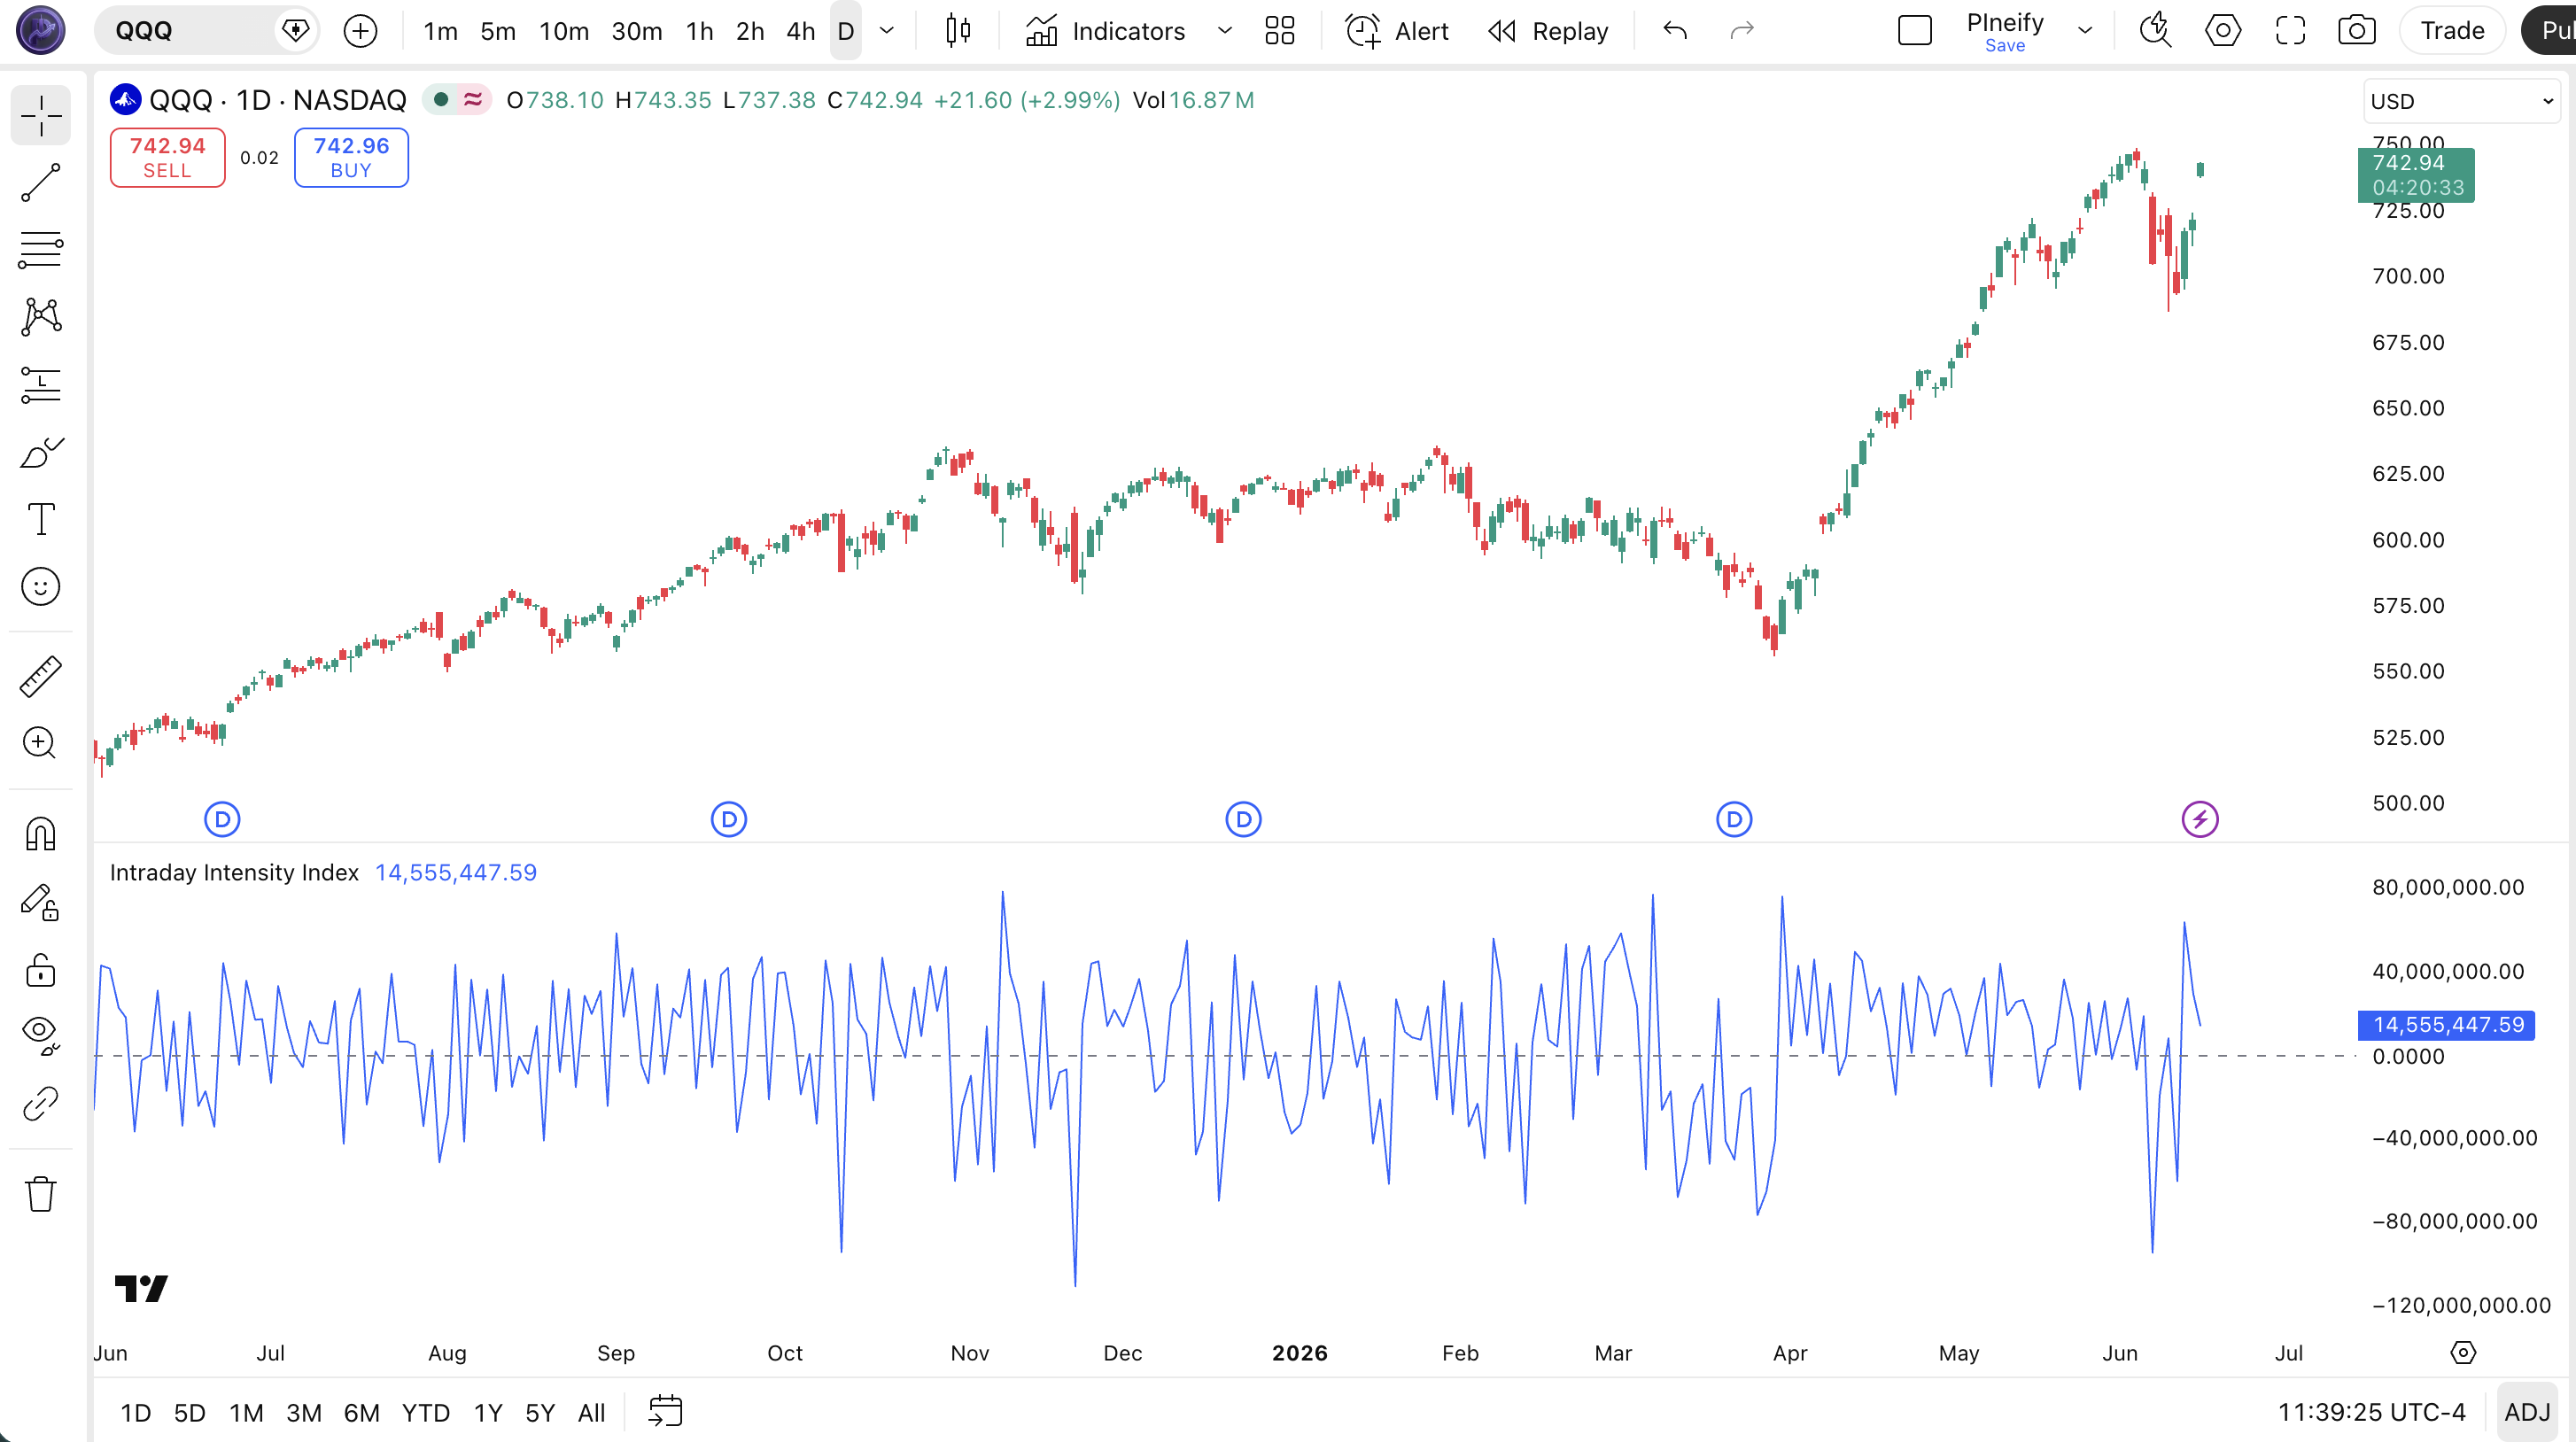Image resolution: width=2576 pixels, height=1442 pixels.
Task: Select the crosshair cursor tool
Action: [41, 115]
